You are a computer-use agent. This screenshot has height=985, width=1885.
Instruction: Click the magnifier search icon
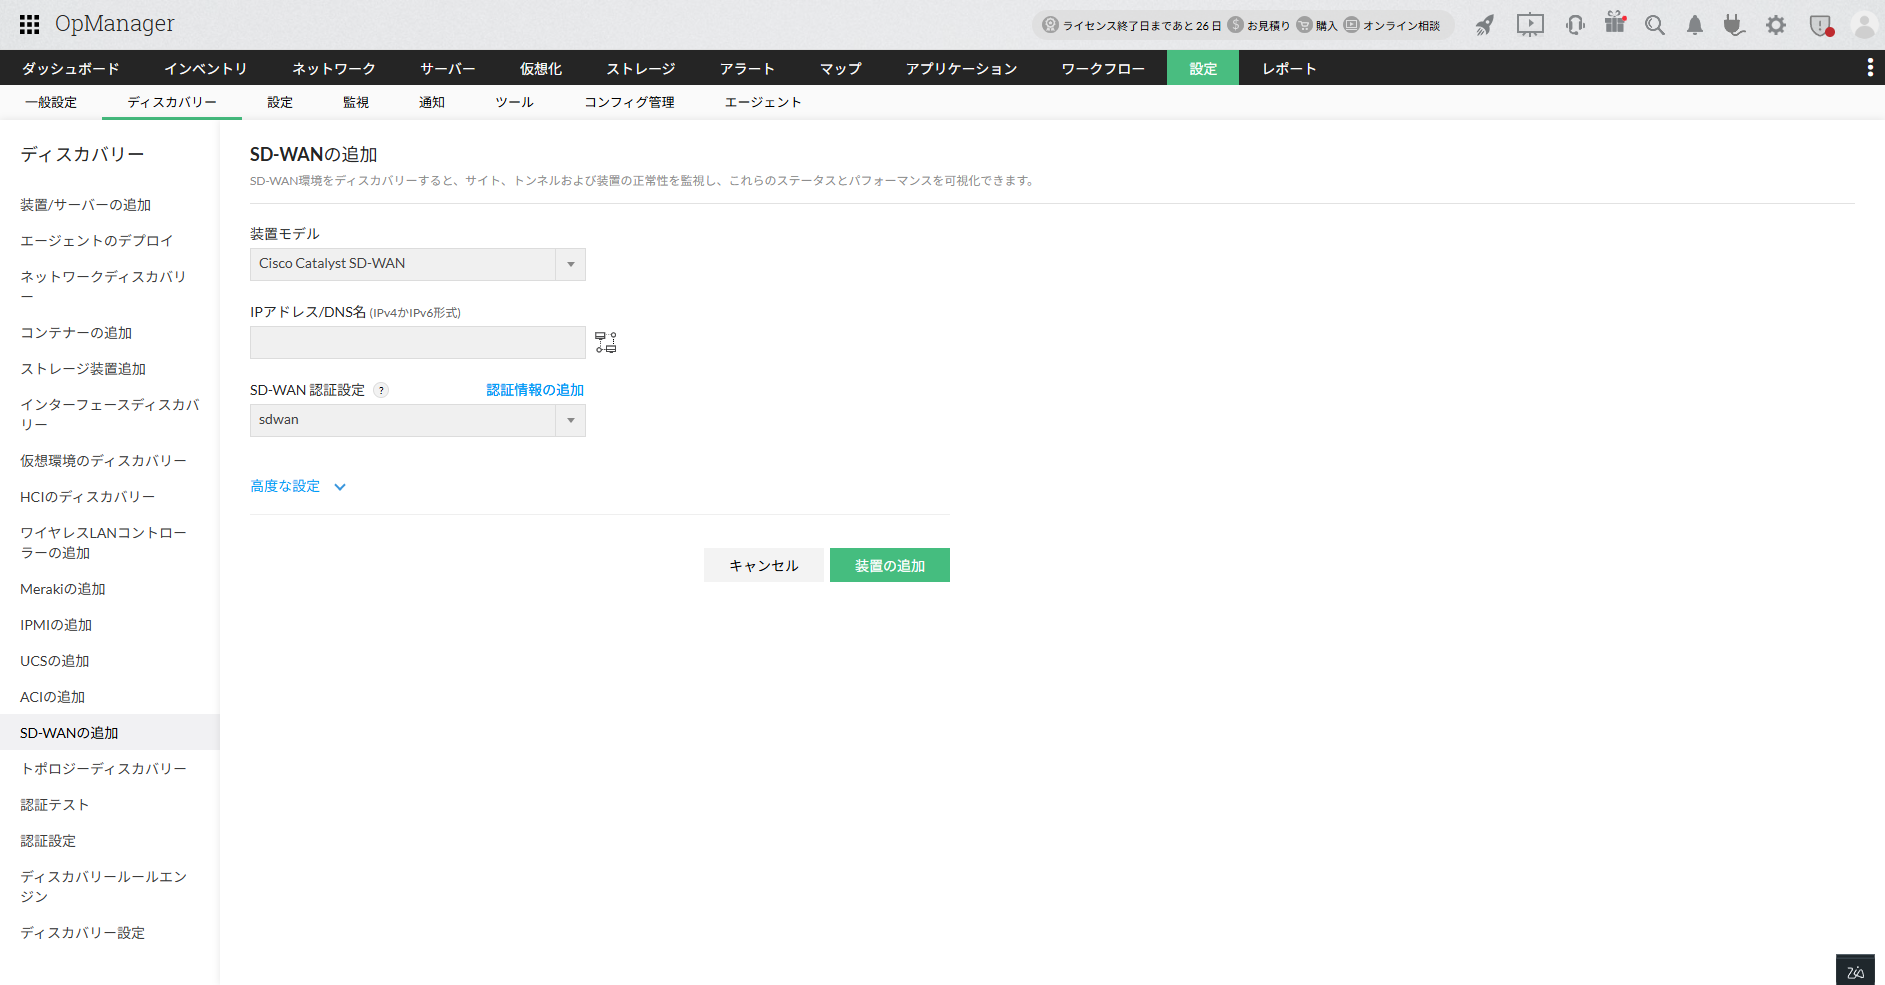tap(1655, 25)
